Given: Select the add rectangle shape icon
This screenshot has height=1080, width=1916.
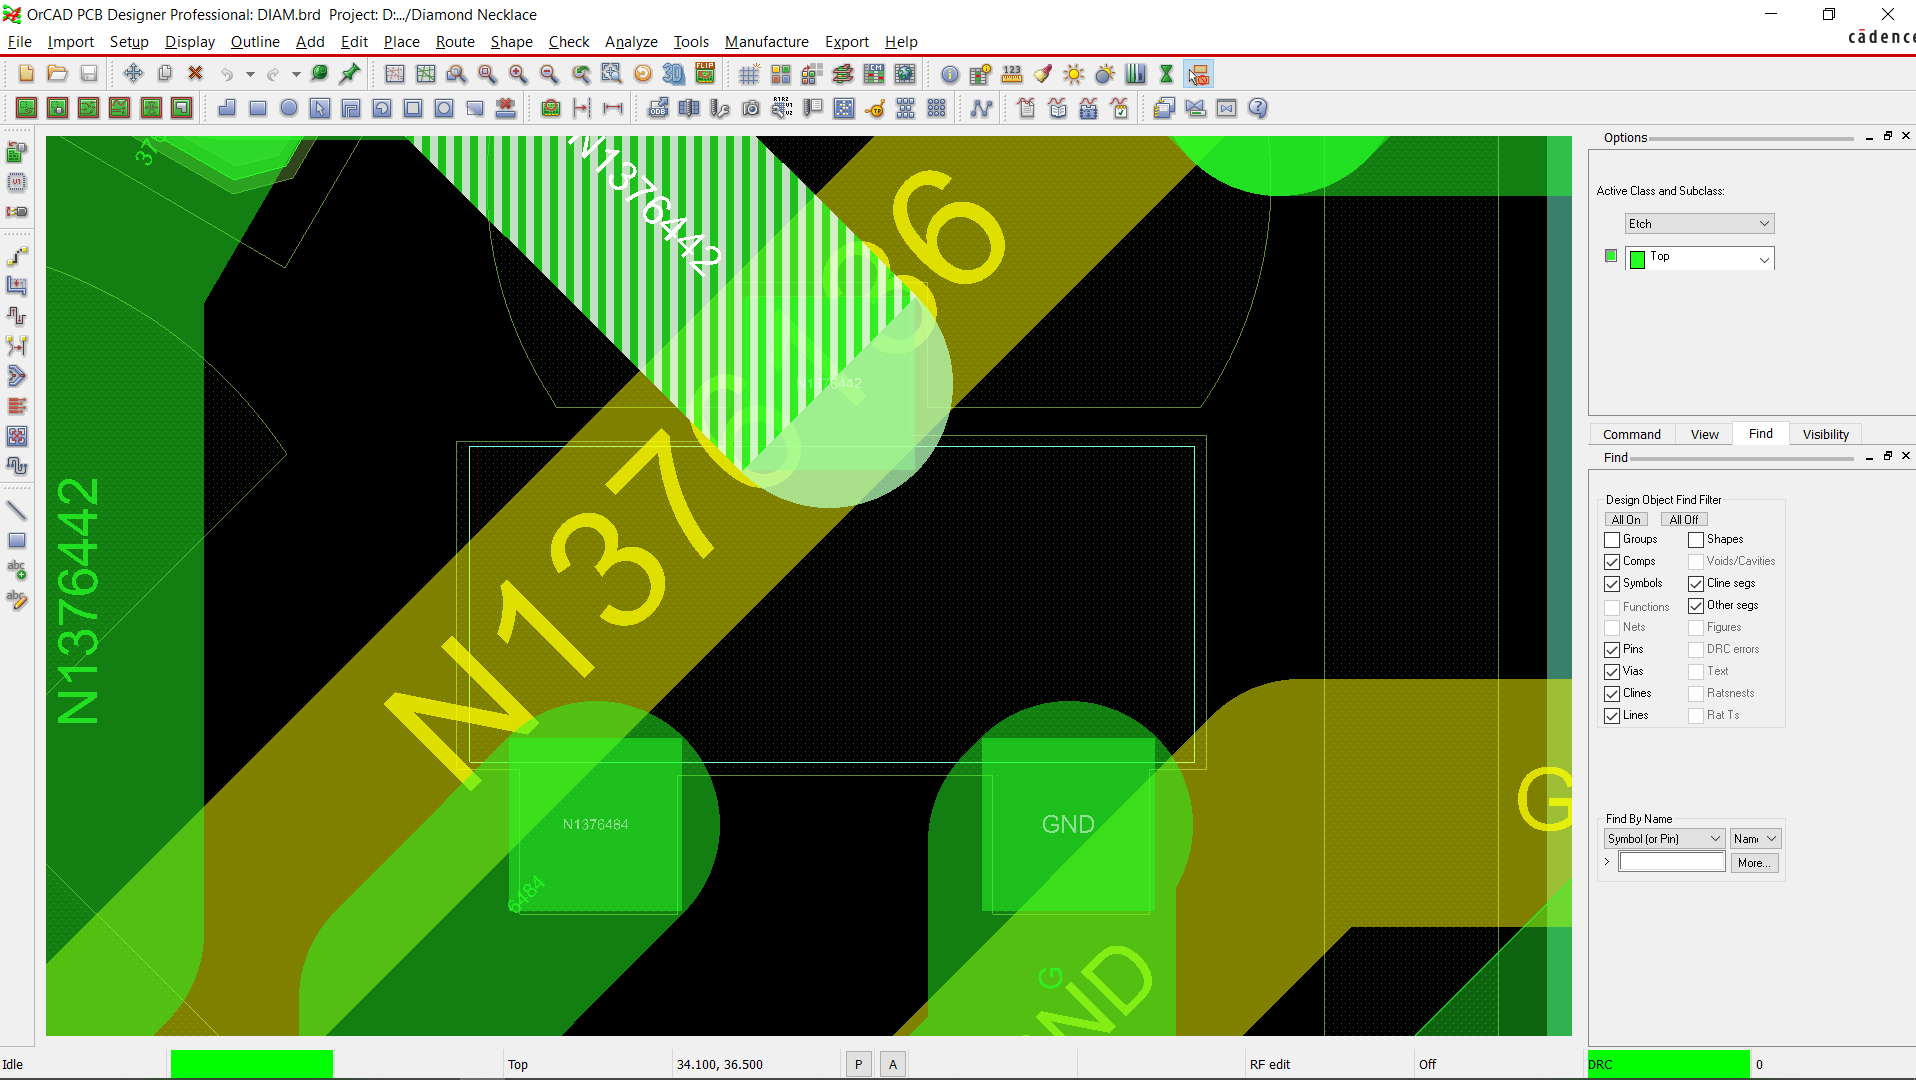Looking at the screenshot, I should 258,108.
